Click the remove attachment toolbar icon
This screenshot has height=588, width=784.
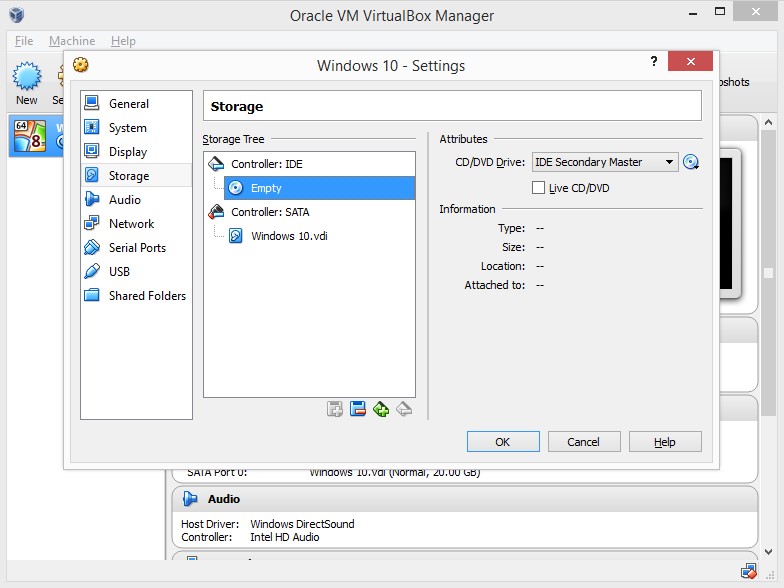(x=358, y=410)
